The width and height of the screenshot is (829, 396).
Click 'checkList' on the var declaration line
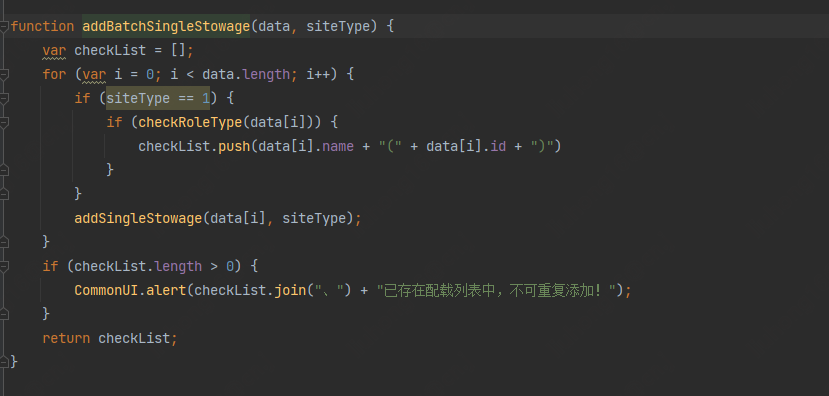pos(110,50)
